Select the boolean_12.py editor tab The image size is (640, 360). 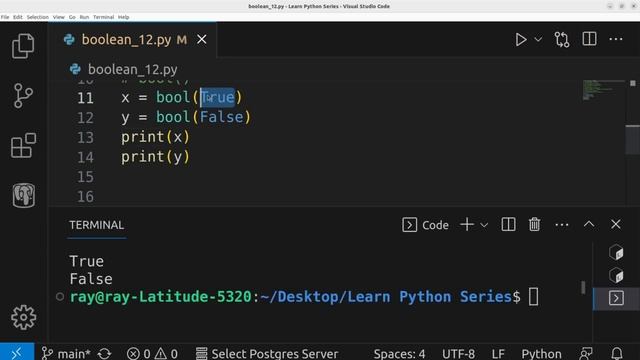click(x=133, y=40)
